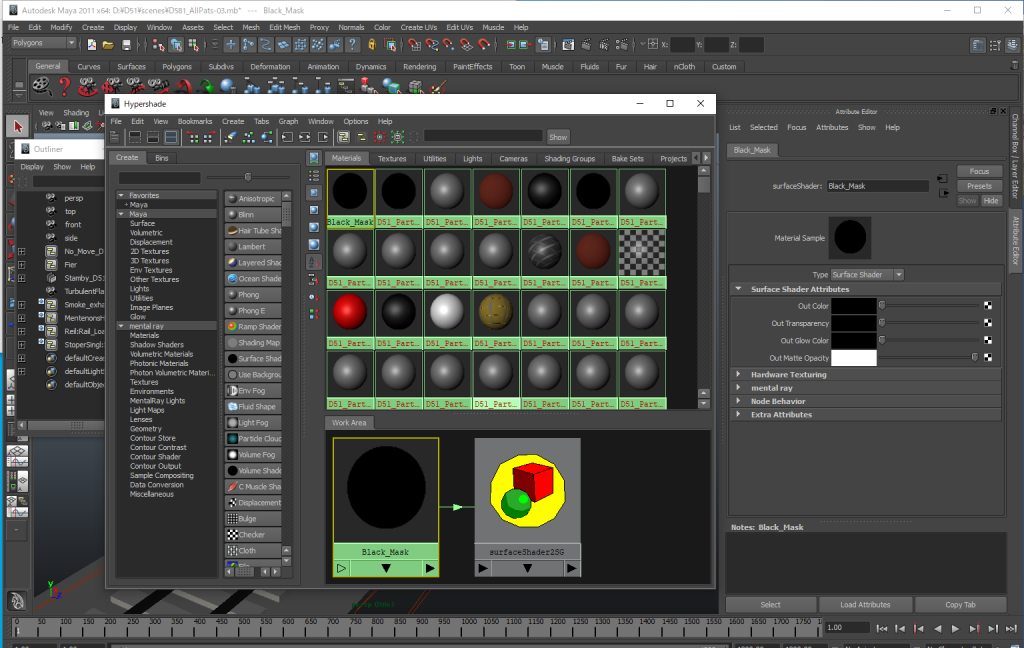Click the Focus button in Attribute Editor
The width and height of the screenshot is (1024, 648).
[979, 171]
